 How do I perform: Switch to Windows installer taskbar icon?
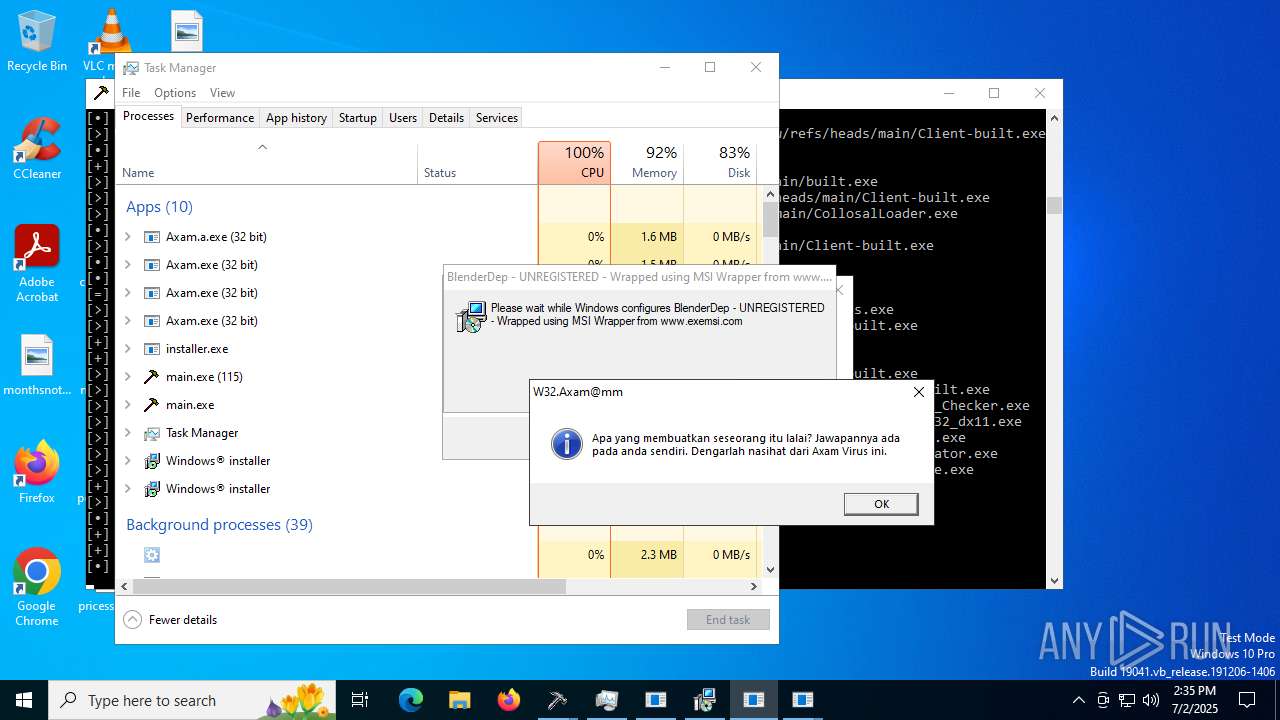[x=705, y=700]
